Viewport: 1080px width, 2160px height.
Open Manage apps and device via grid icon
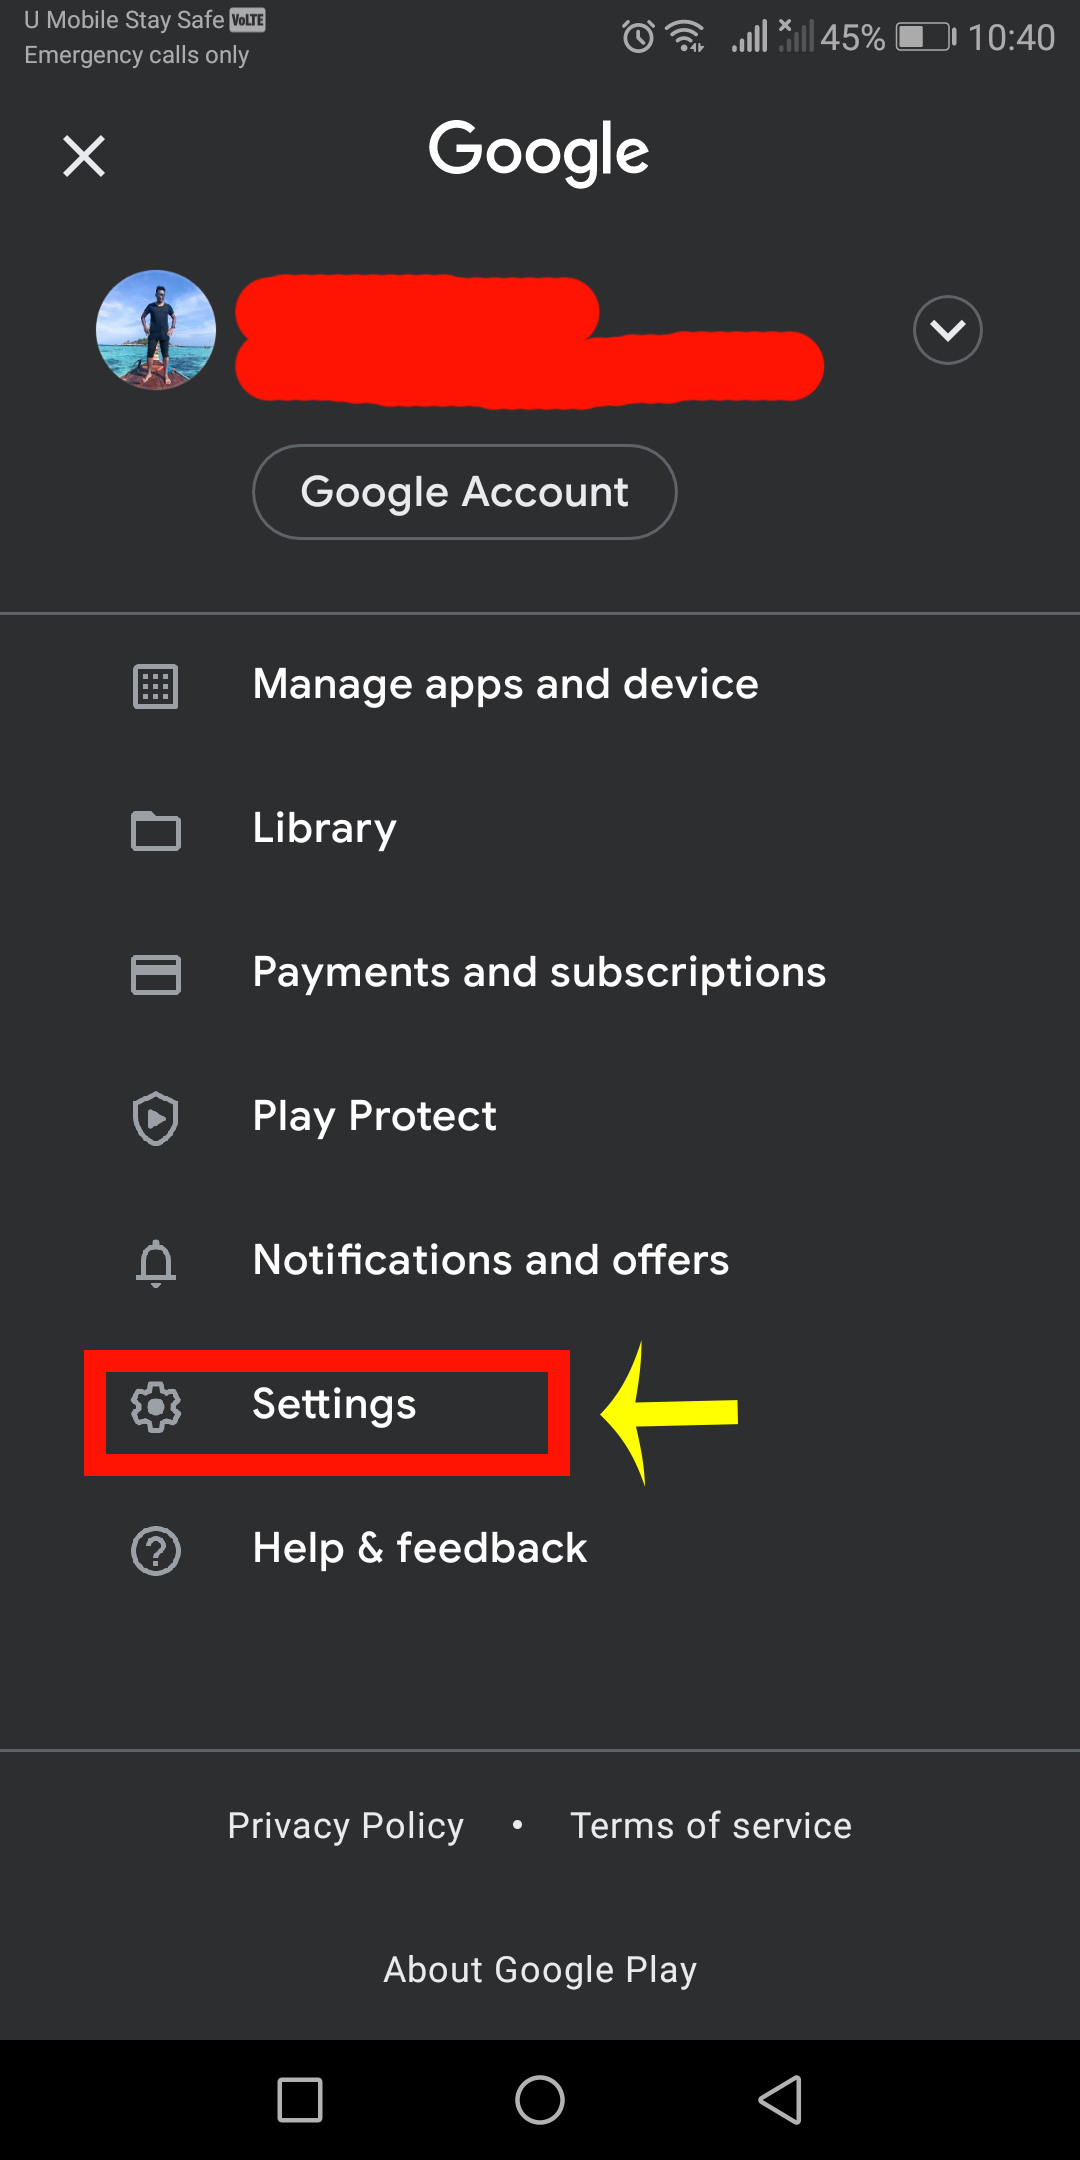(x=155, y=685)
